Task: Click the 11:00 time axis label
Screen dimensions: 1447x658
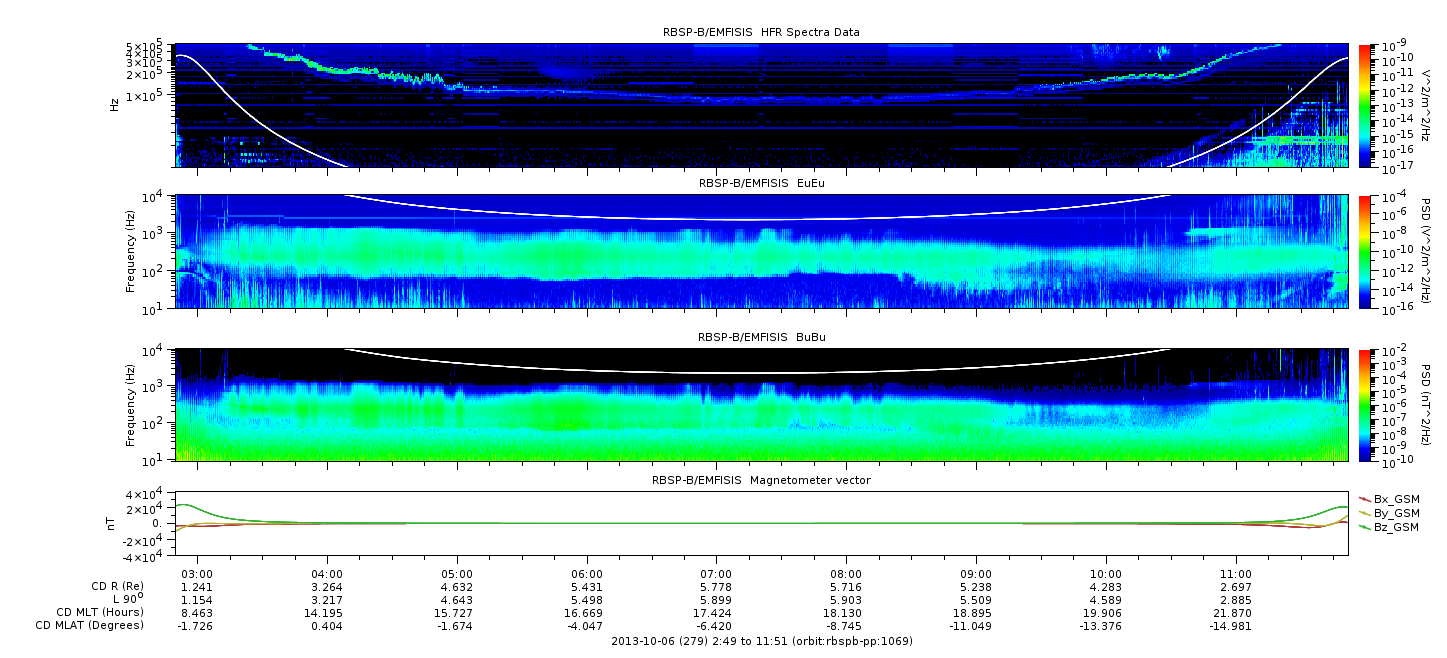Action: click(1236, 574)
